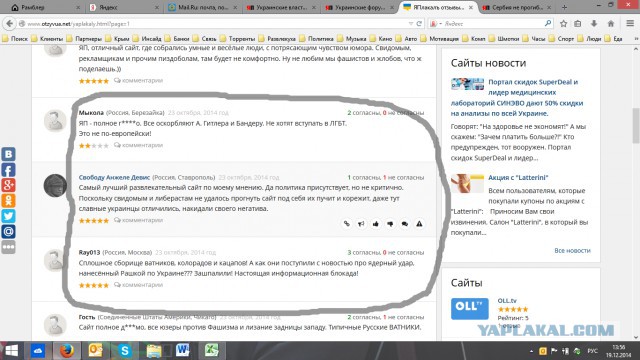The height and width of the screenshot is (360, 640).
Task: Switch to Украинские фору... tab
Action: click(360, 7)
